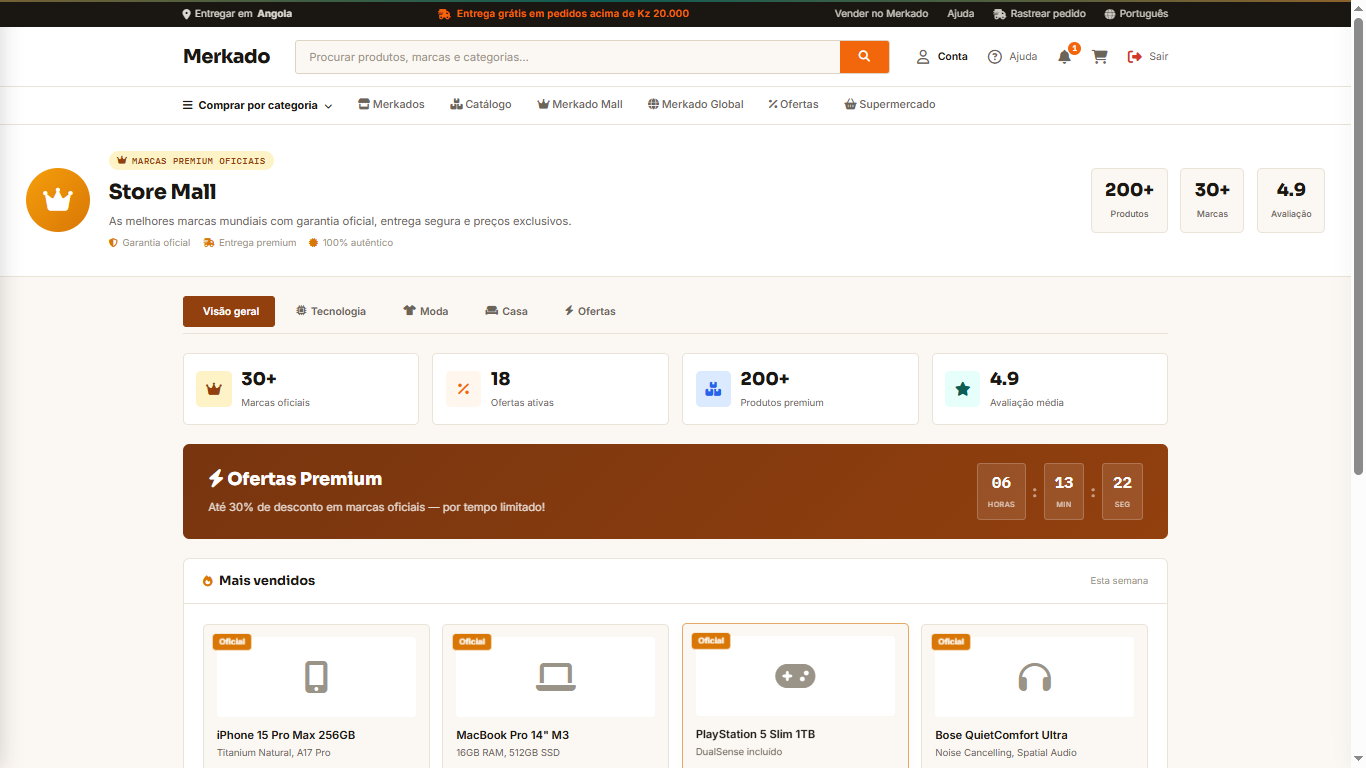Focus the product search input field
Image resolution: width=1366 pixels, height=768 pixels.
tap(567, 57)
